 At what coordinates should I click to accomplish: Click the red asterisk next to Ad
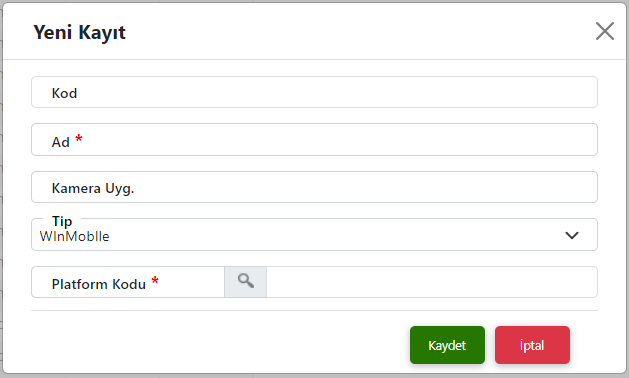[79, 139]
